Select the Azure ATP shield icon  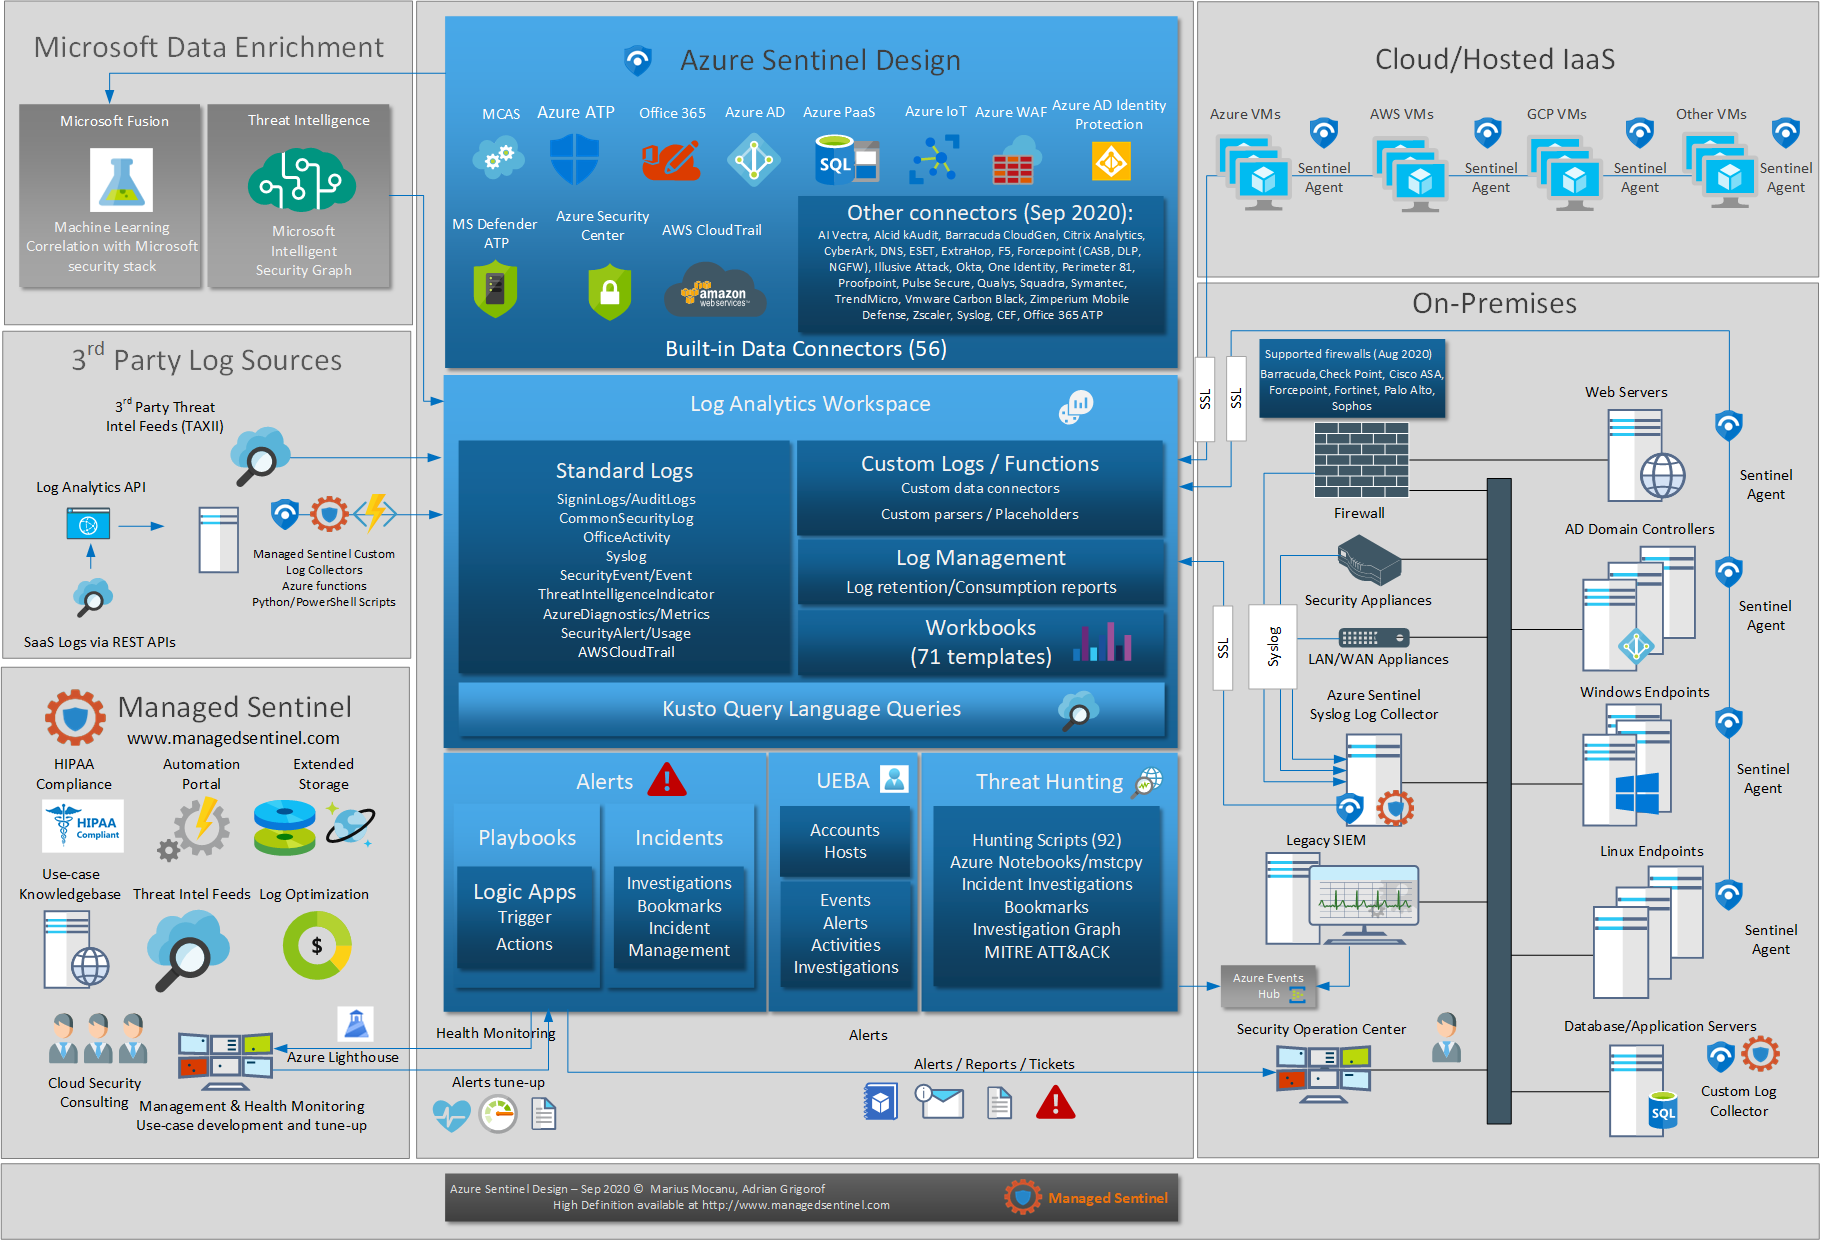coord(574,160)
